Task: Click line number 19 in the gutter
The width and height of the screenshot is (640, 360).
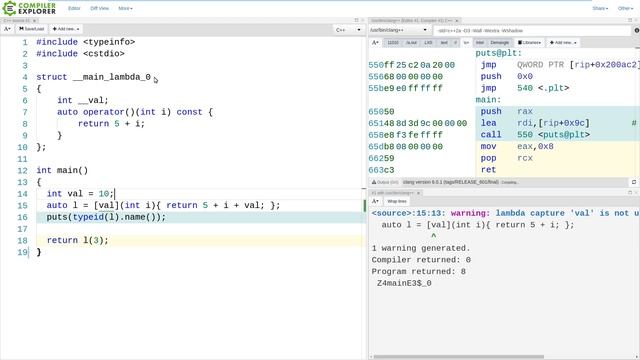Action: click(x=22, y=252)
